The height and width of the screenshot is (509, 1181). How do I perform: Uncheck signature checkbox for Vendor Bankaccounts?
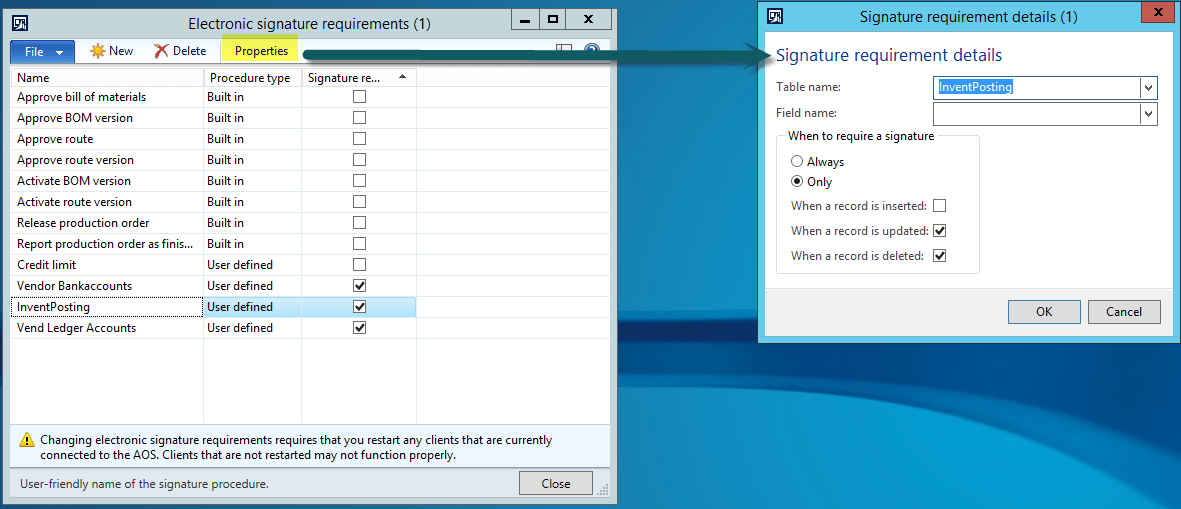[359, 286]
